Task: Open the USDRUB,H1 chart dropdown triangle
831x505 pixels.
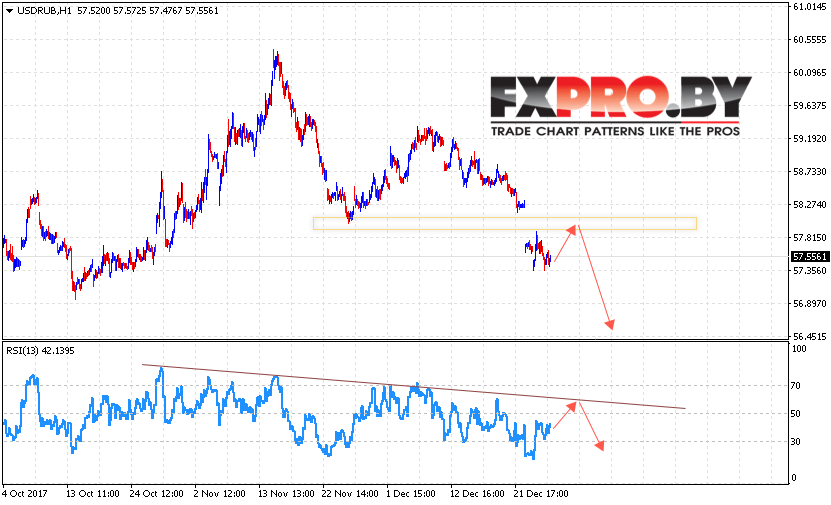Action: pos(9,11)
